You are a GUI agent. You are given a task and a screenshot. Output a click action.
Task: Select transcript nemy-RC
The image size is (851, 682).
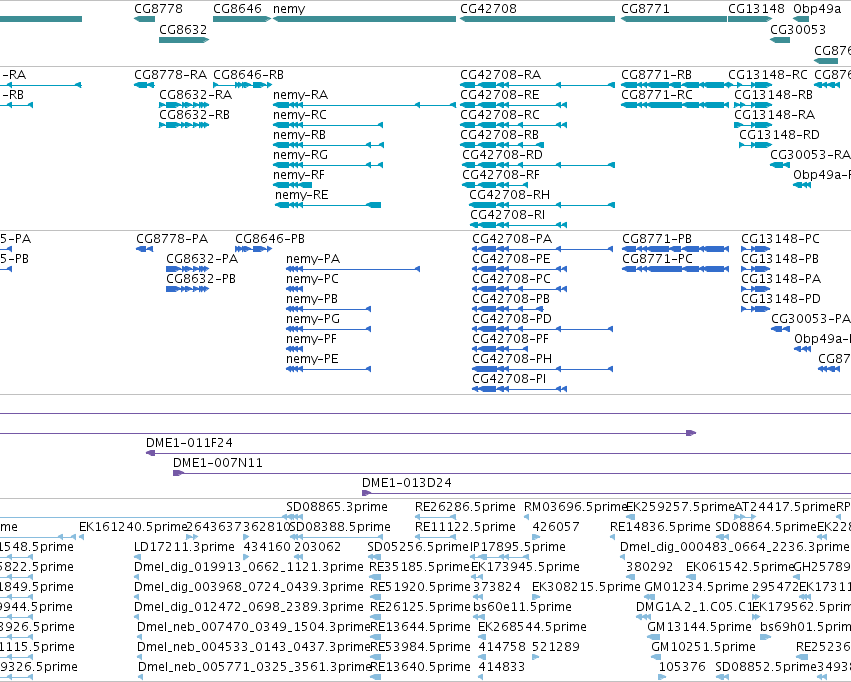[328, 125]
